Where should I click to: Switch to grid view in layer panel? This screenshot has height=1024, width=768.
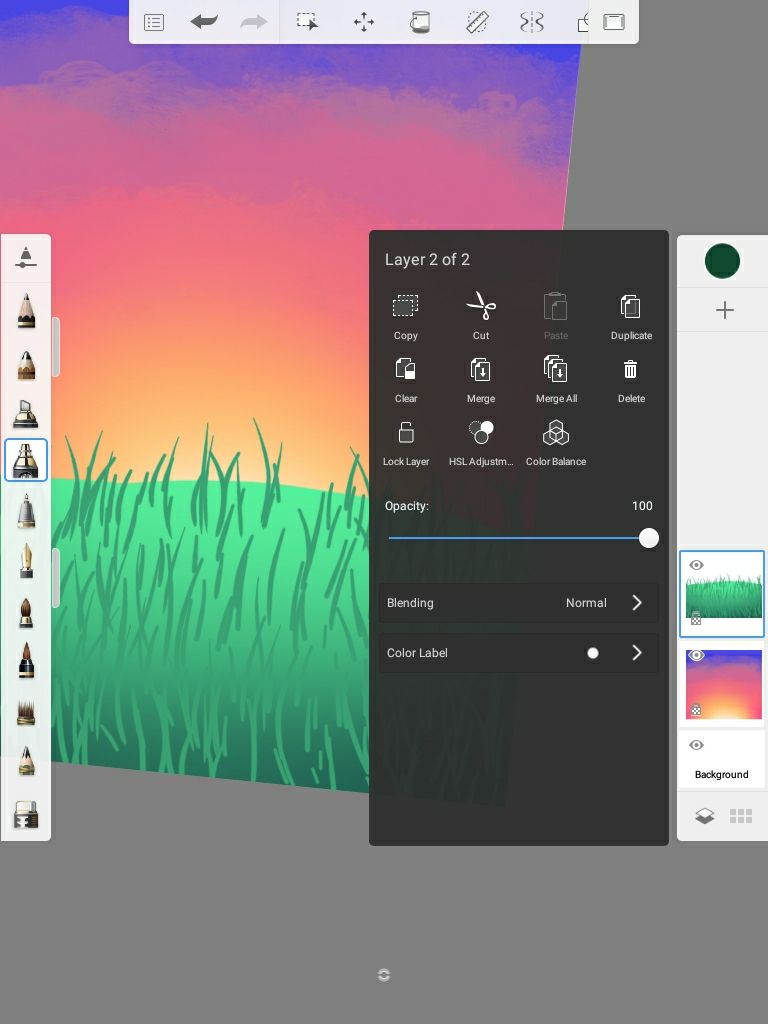pyautogui.click(x=741, y=816)
